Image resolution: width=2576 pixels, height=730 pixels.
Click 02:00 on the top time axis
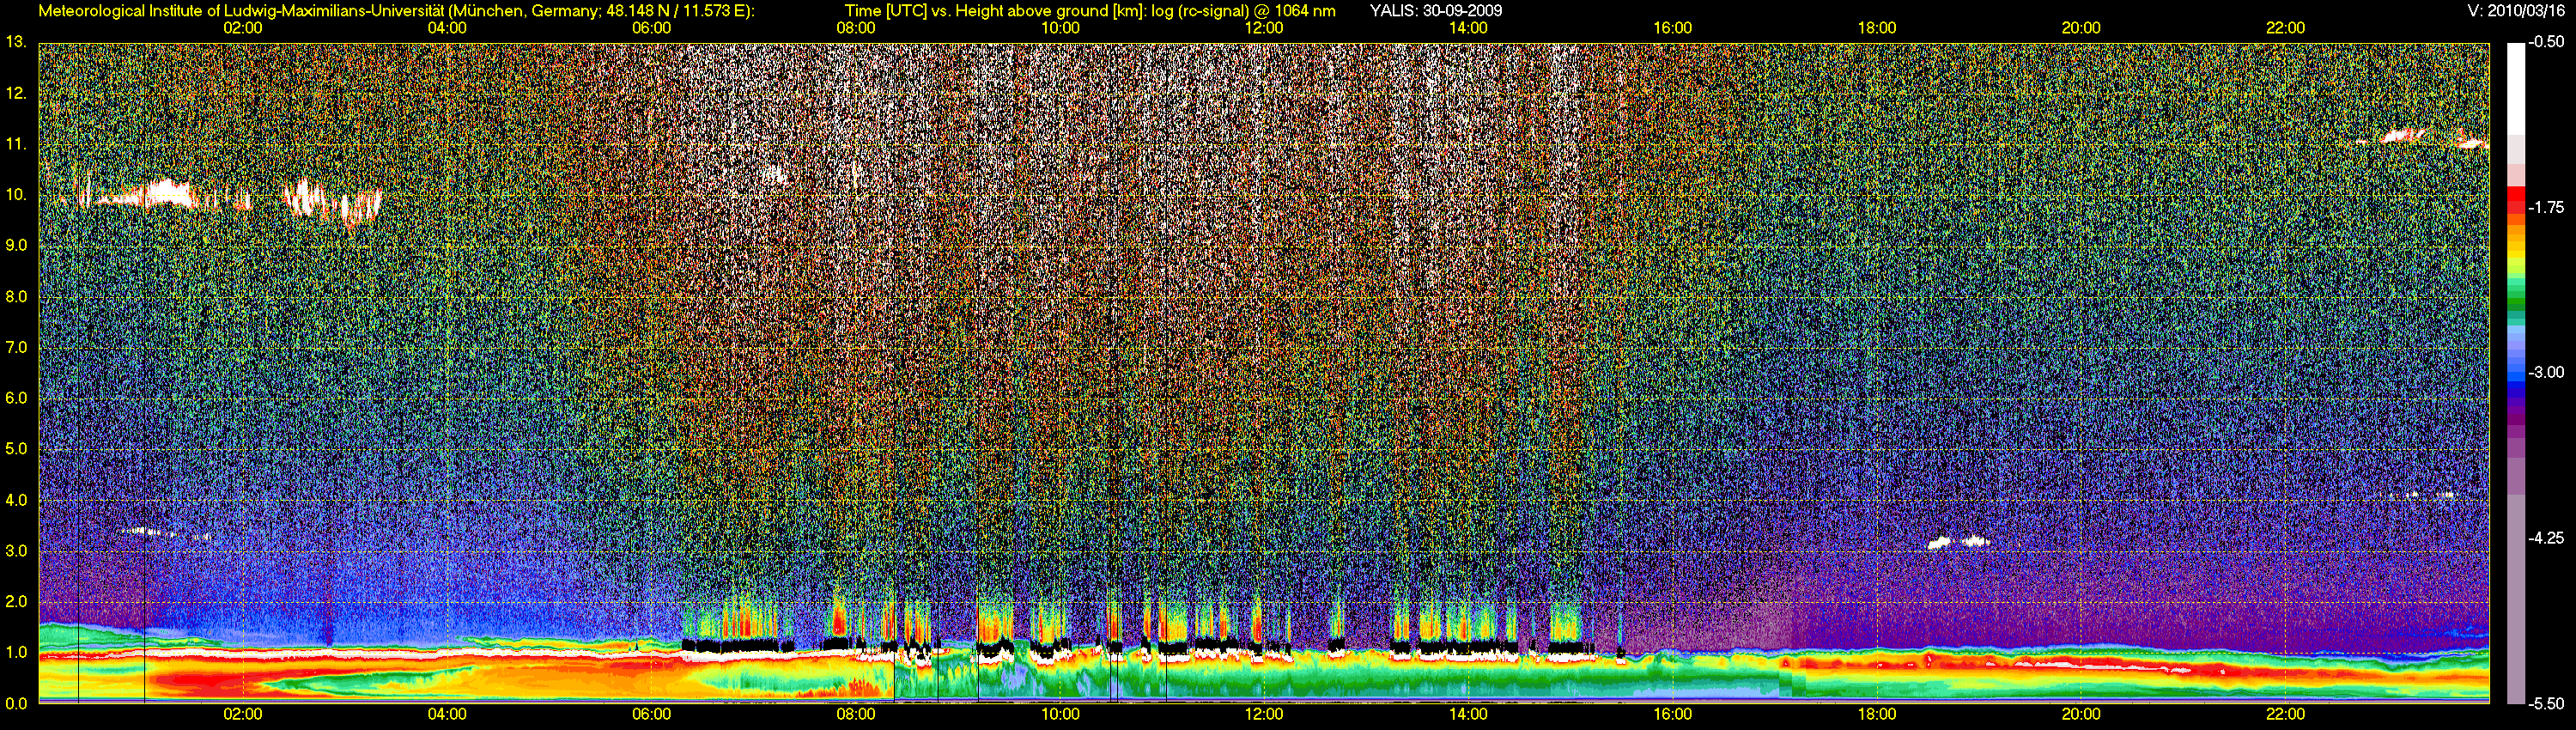243,28
